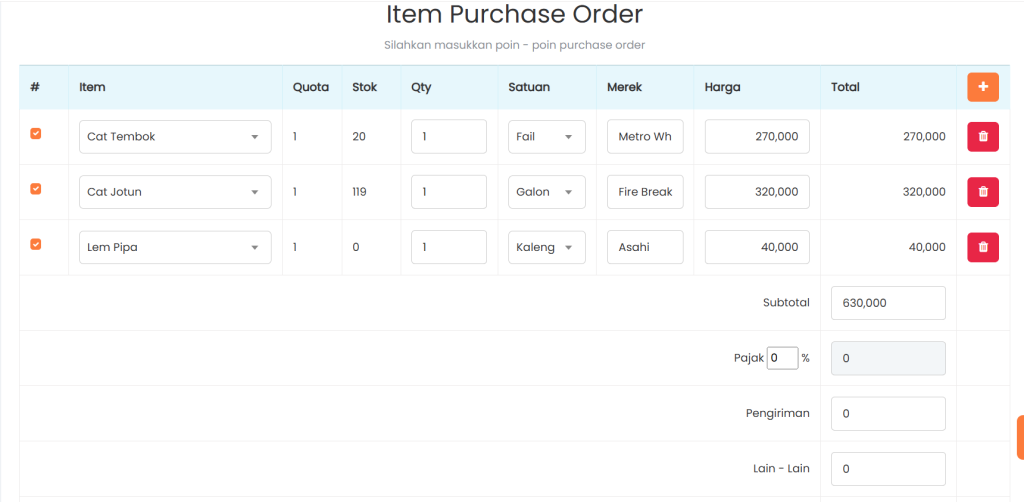Click the orange plus add row button
Image resolution: width=1024 pixels, height=502 pixels.
(982, 87)
